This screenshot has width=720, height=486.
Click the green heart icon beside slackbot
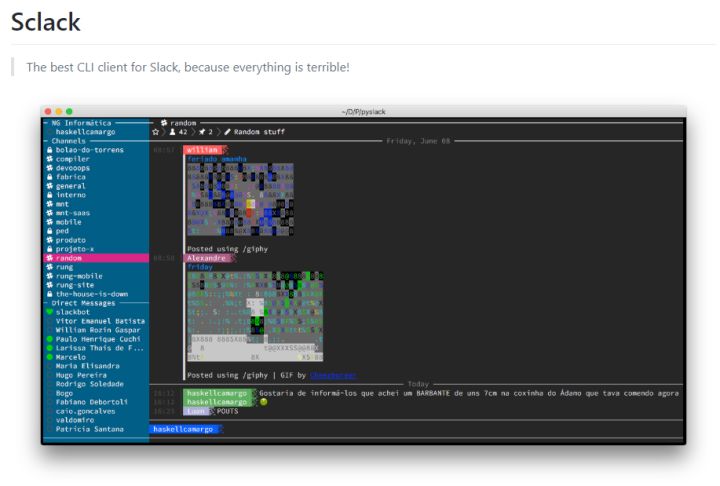click(x=50, y=312)
